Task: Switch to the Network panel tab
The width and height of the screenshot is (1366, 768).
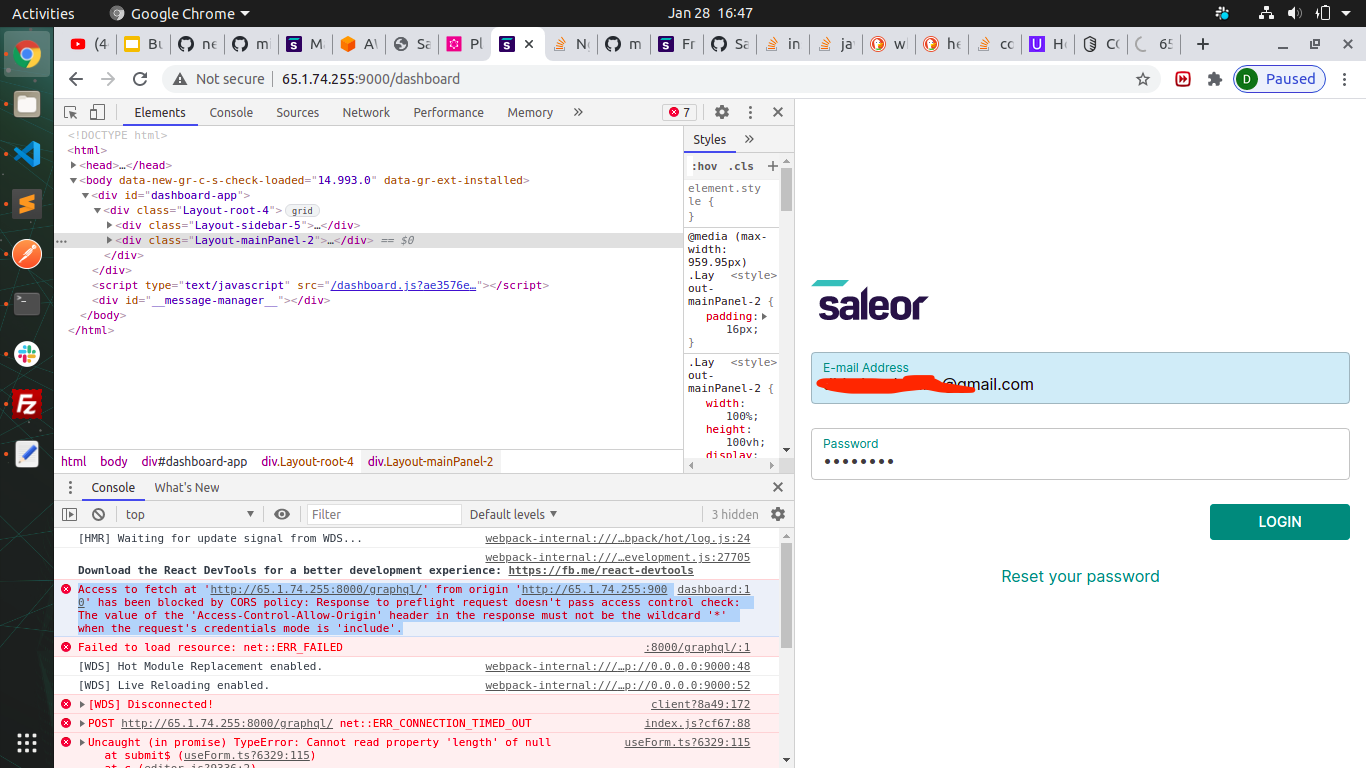Action: coord(366,112)
